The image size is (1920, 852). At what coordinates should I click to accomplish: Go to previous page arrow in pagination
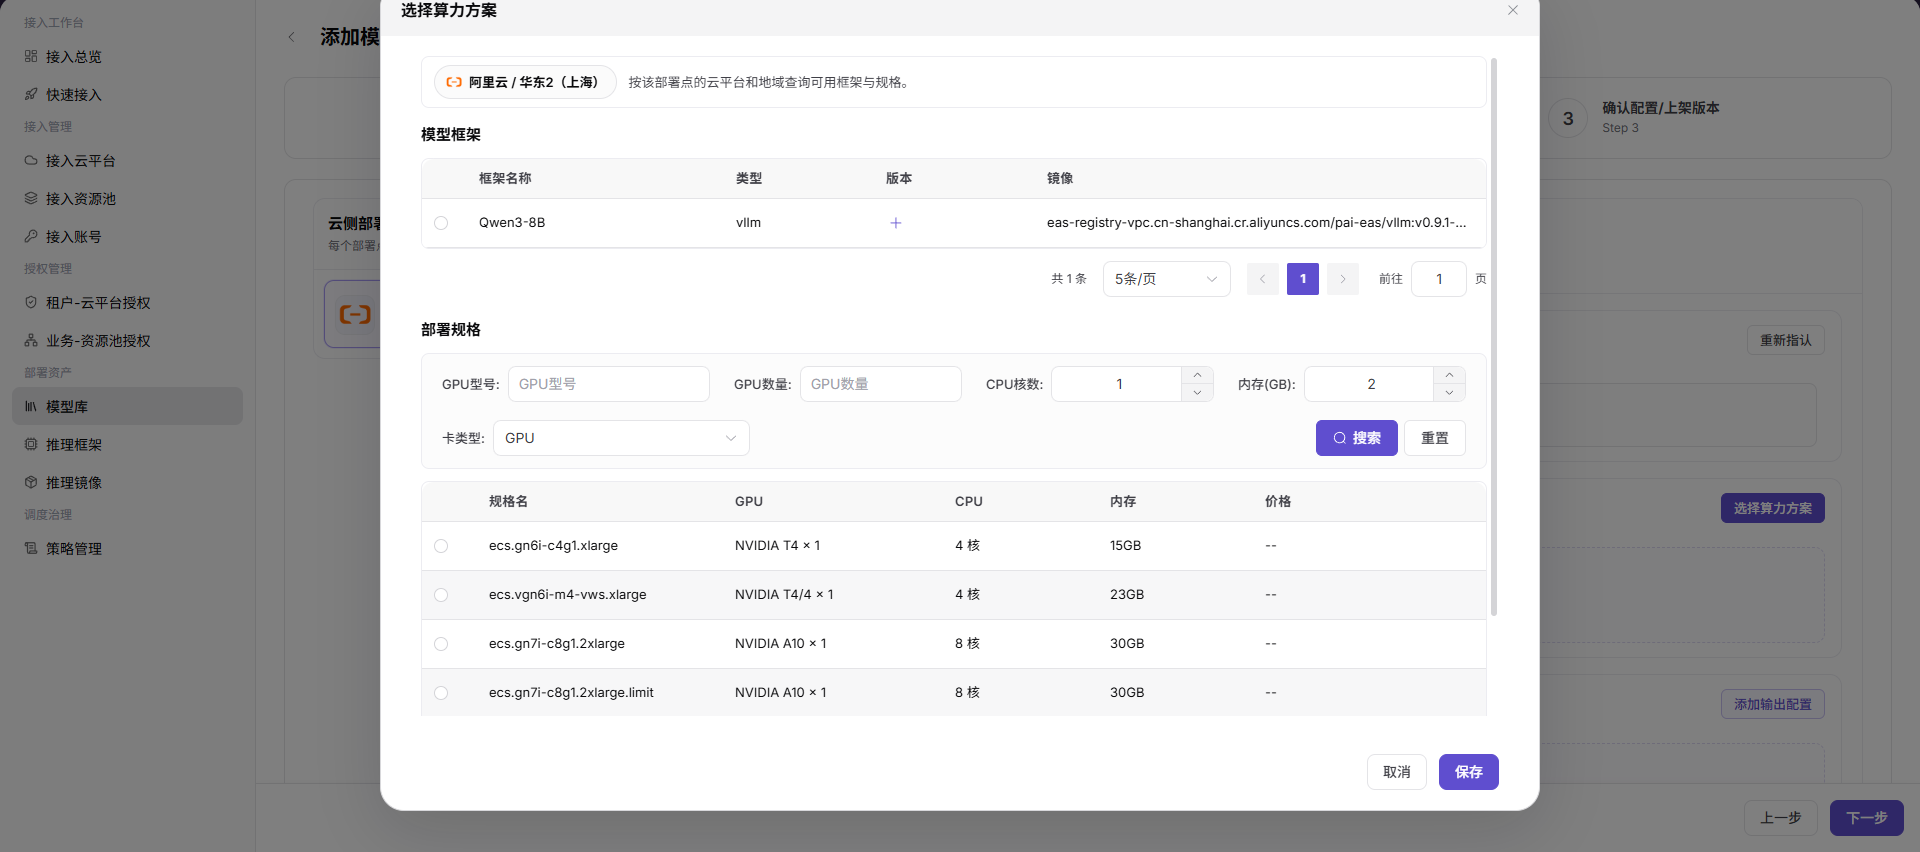tap(1263, 279)
